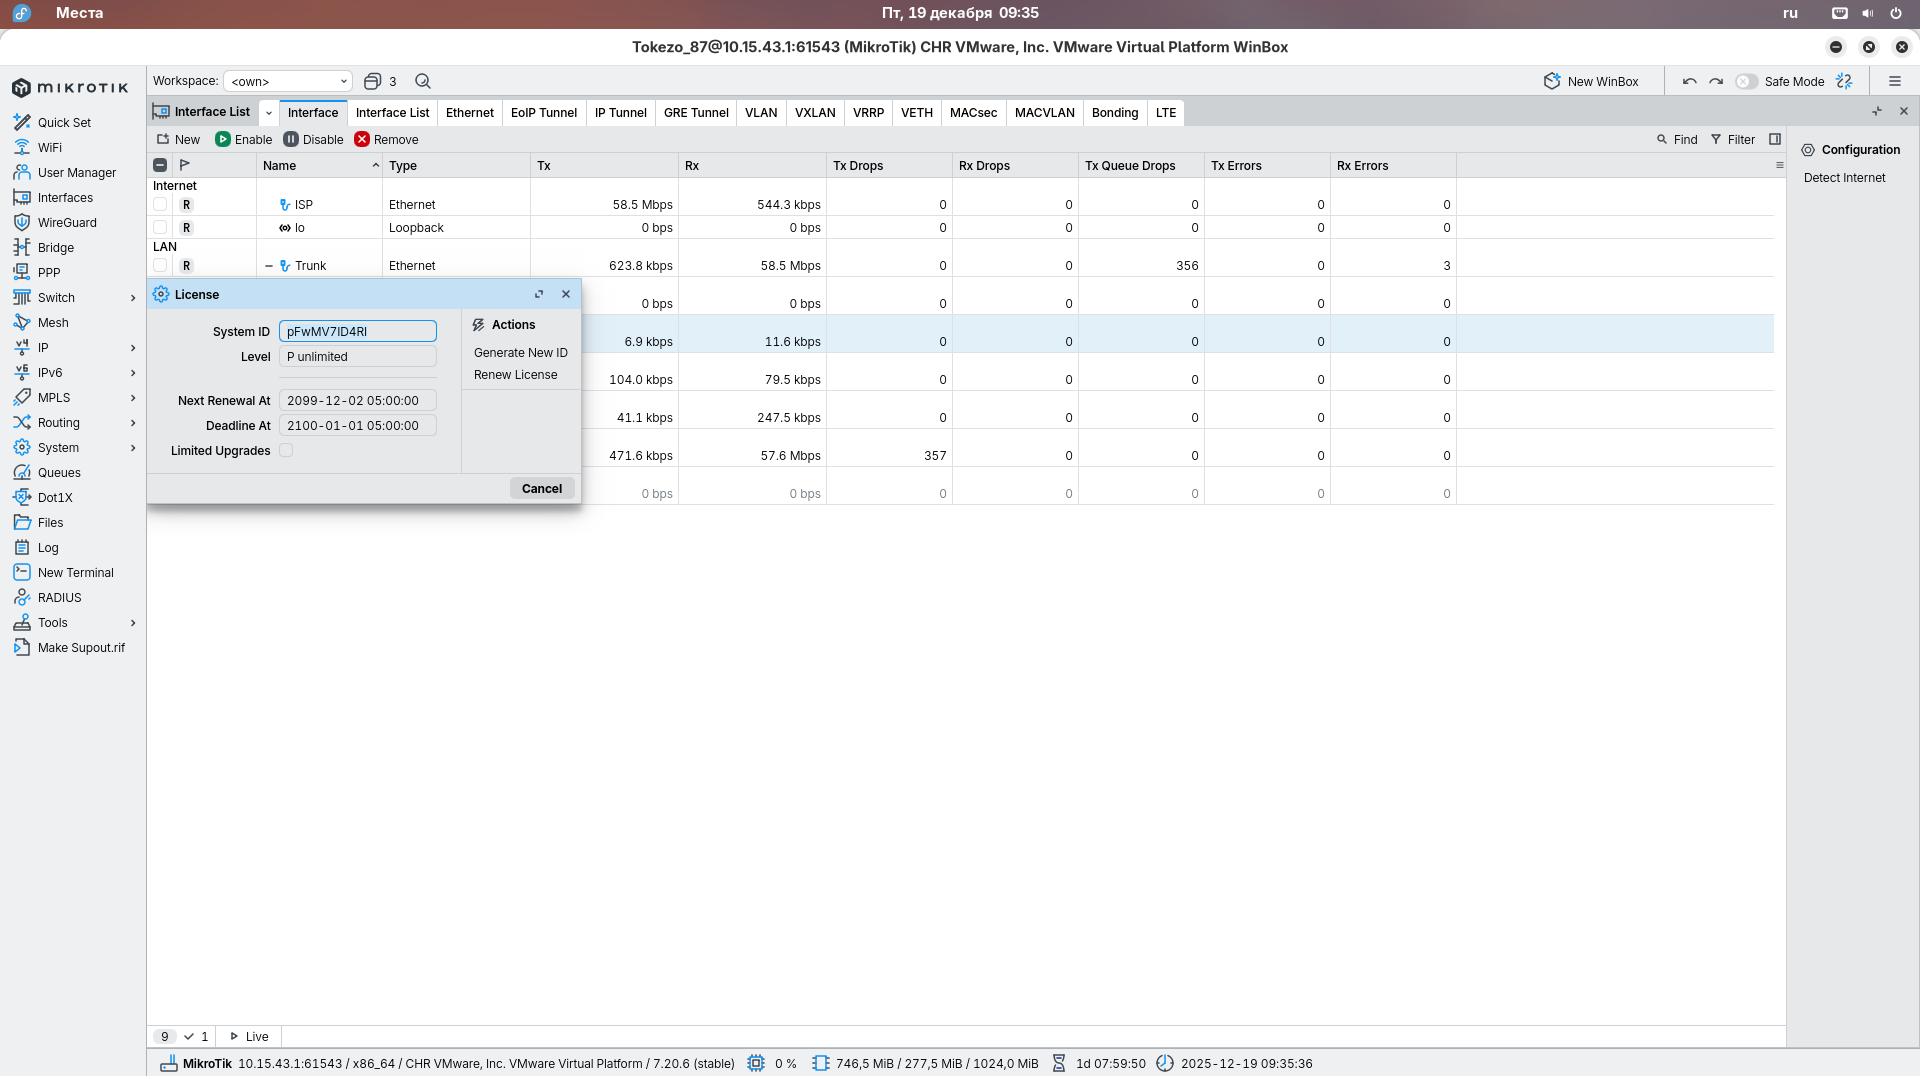The width and height of the screenshot is (1920, 1076).
Task: Click the red Remove icon
Action: (x=362, y=139)
